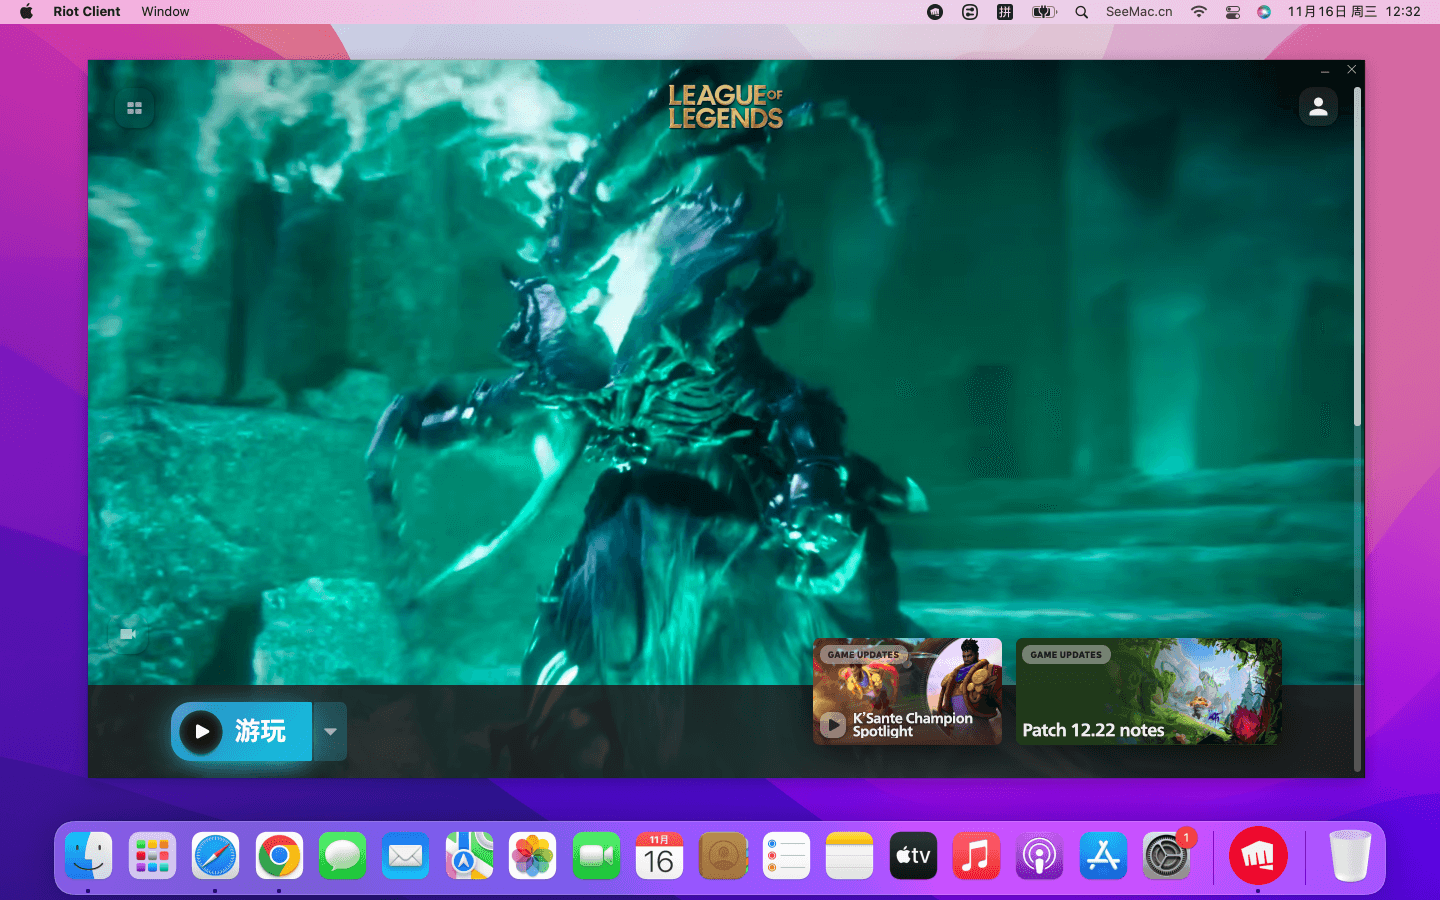Open System Preferences from the Dock
Screen dimensions: 1440x900
tap(1166, 856)
